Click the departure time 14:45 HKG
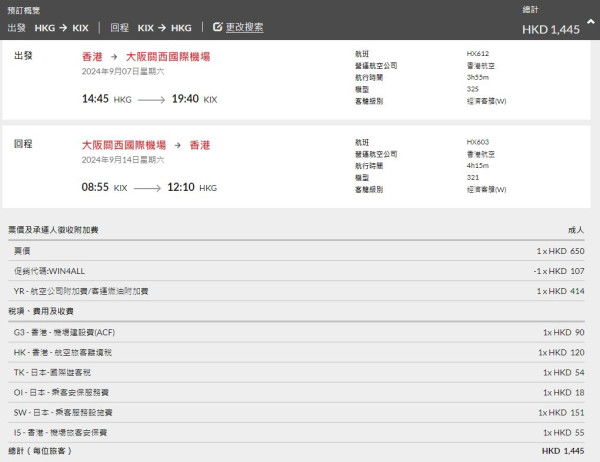This screenshot has width=600, height=462. 107,99
